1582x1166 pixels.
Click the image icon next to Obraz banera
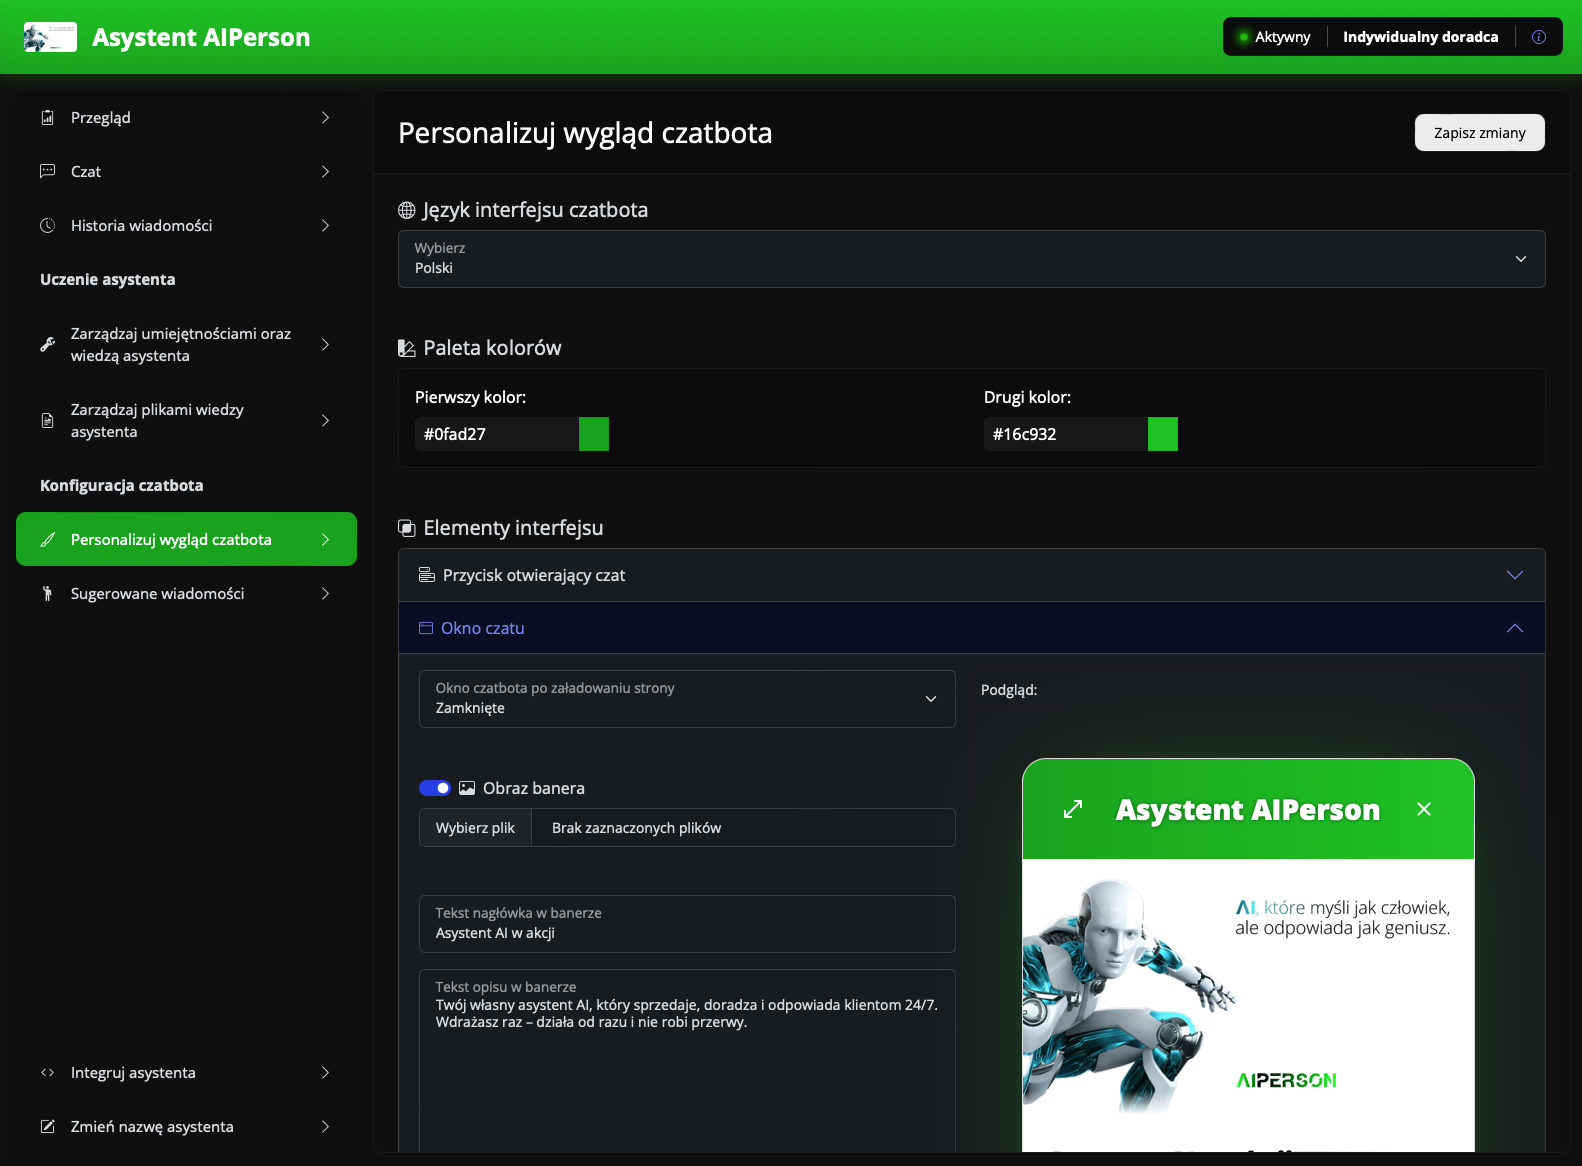[467, 788]
